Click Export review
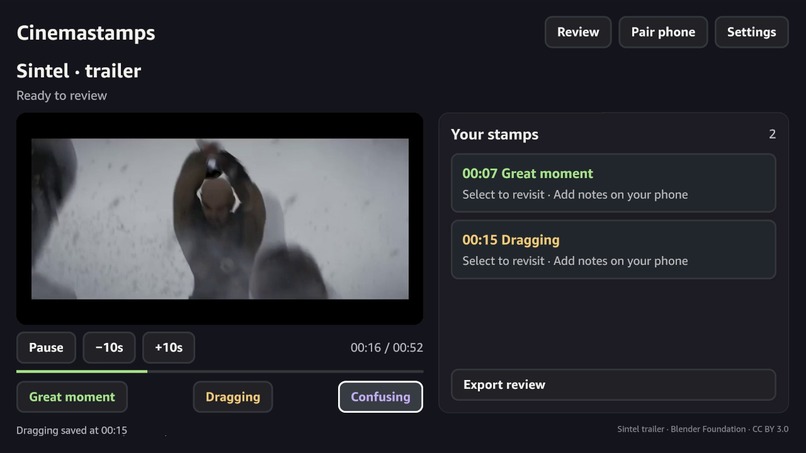This screenshot has width=806, height=453. (x=613, y=385)
